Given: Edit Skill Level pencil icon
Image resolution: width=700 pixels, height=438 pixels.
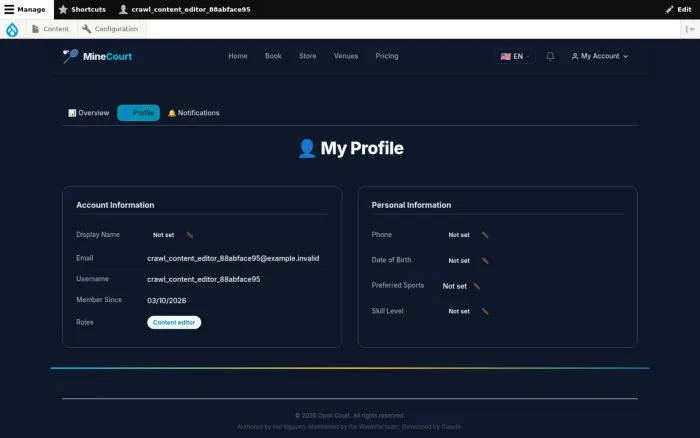Looking at the screenshot, I should [x=485, y=311].
